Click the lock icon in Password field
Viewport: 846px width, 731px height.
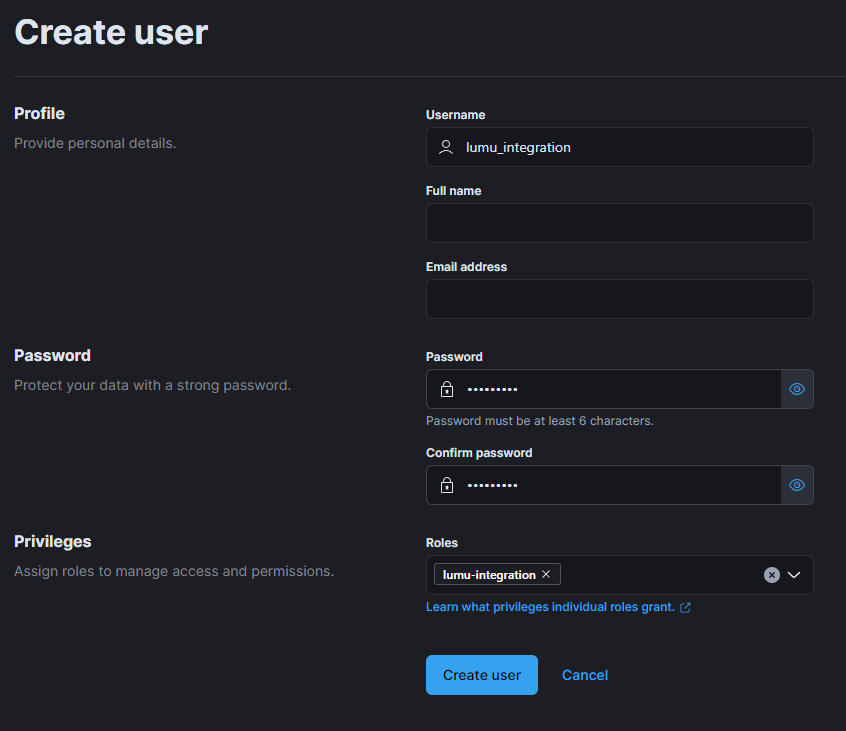pos(447,389)
